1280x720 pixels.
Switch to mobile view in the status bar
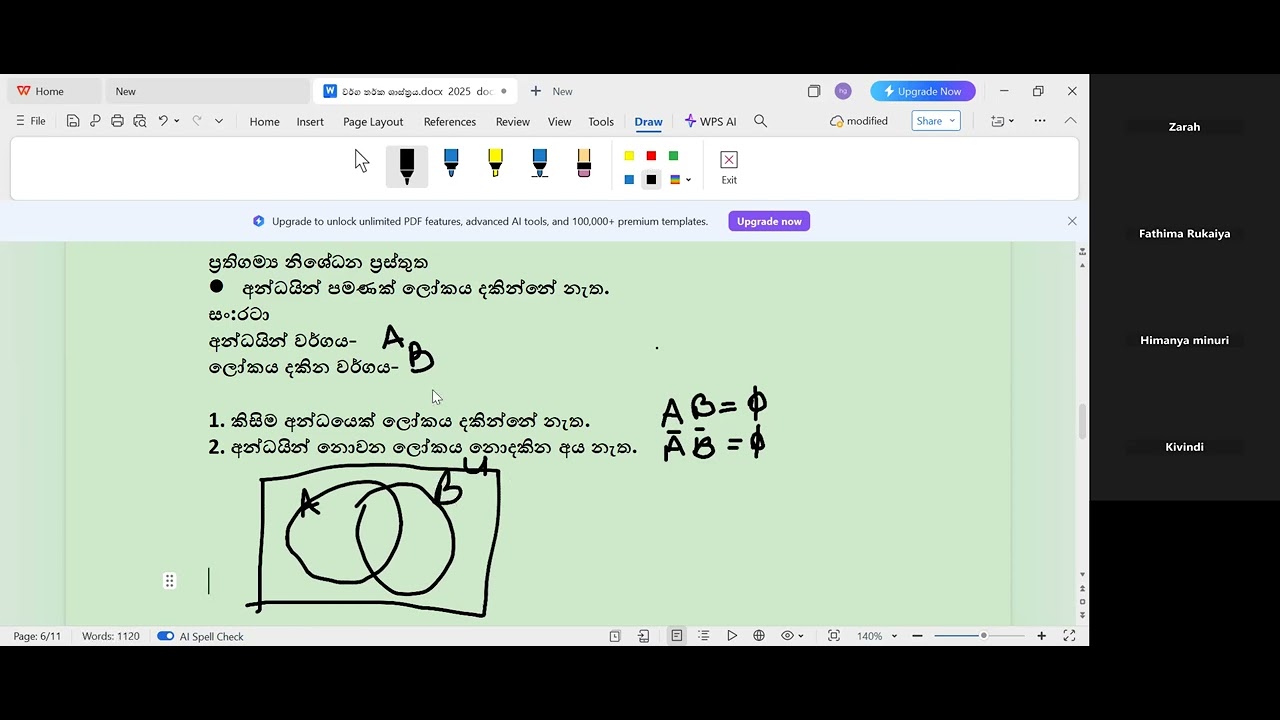coord(644,636)
